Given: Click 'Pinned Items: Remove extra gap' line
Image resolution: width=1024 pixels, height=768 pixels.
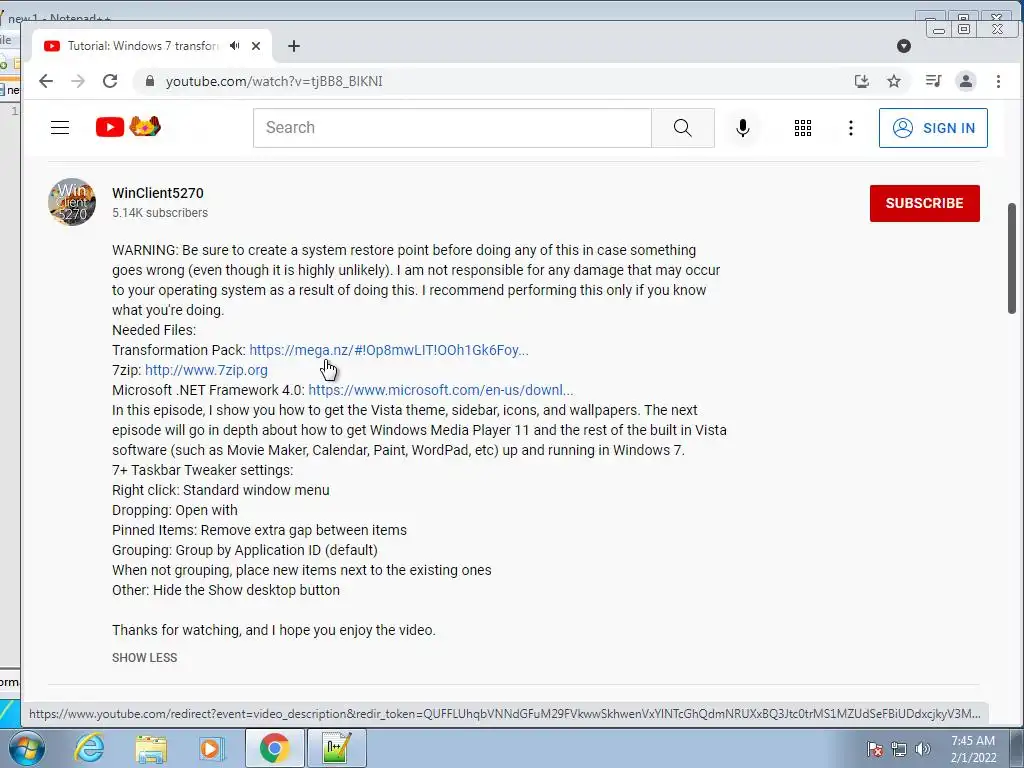Looking at the screenshot, I should pyautogui.click(x=259, y=530).
